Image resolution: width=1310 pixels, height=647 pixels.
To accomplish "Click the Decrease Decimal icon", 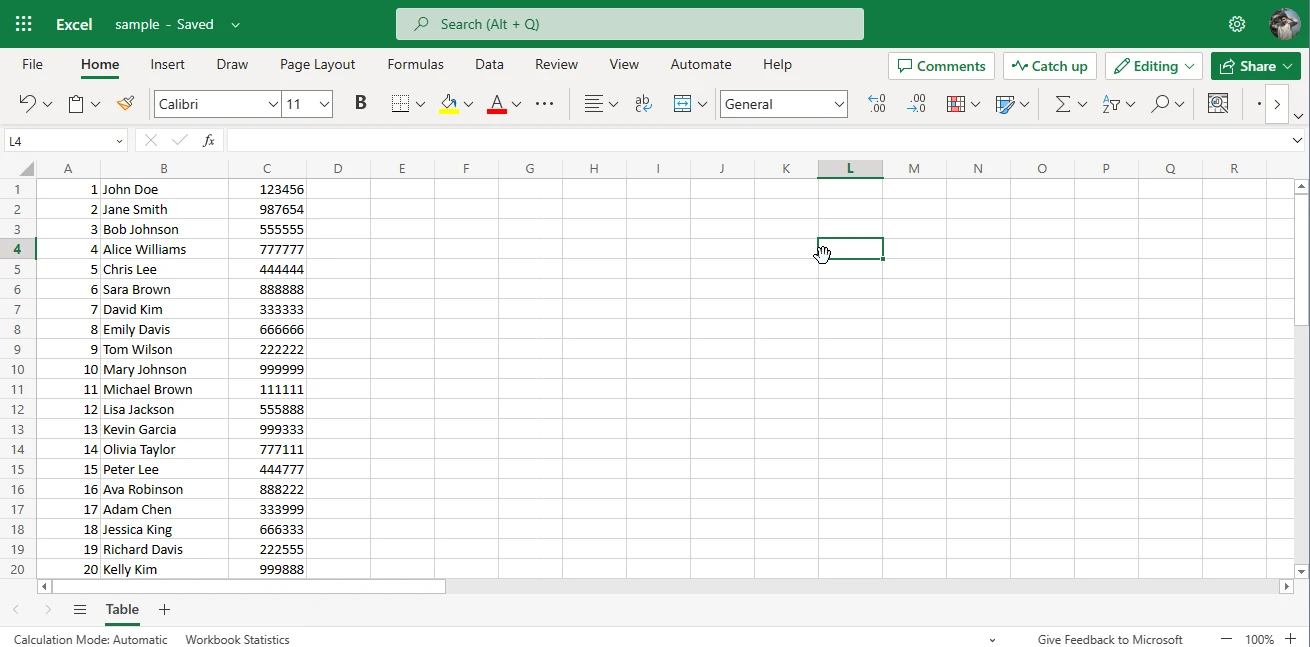I will pyautogui.click(x=916, y=104).
